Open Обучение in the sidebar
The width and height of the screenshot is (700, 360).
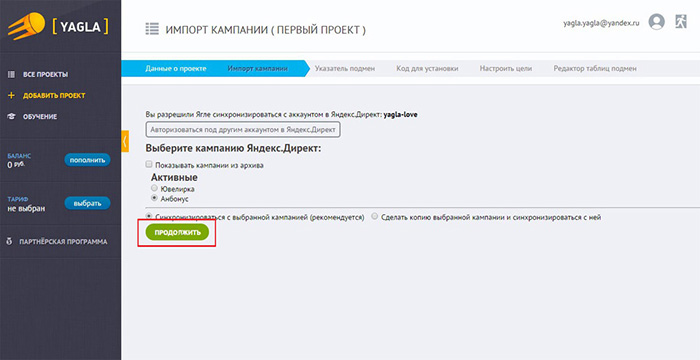pos(40,117)
